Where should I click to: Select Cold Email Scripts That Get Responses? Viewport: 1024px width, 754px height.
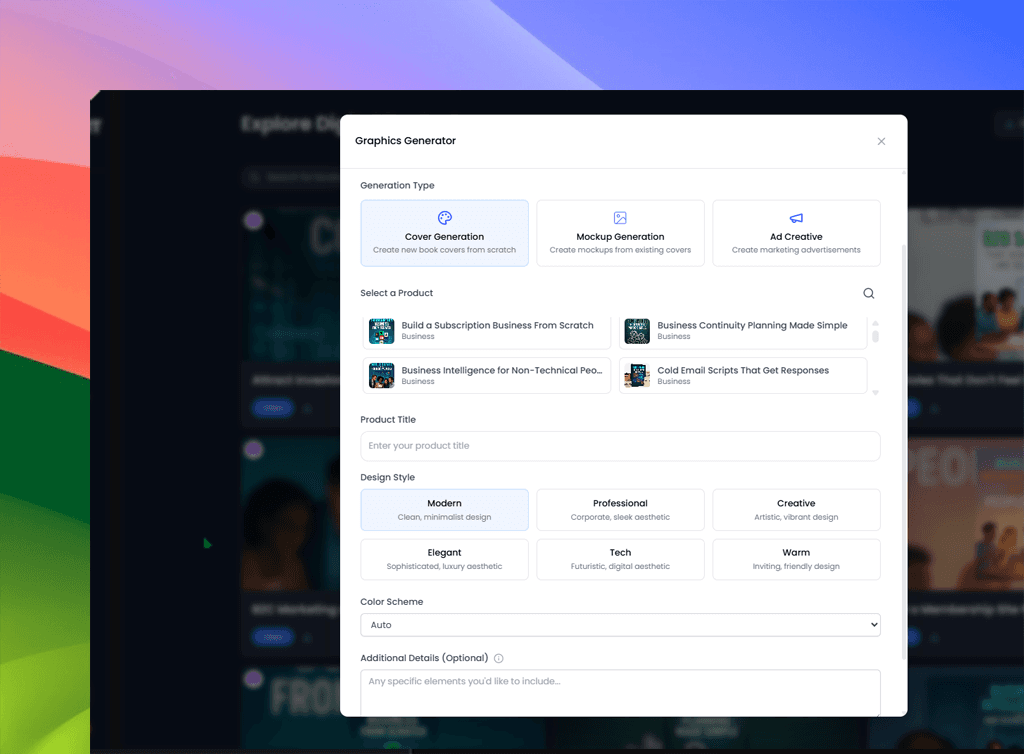743,375
